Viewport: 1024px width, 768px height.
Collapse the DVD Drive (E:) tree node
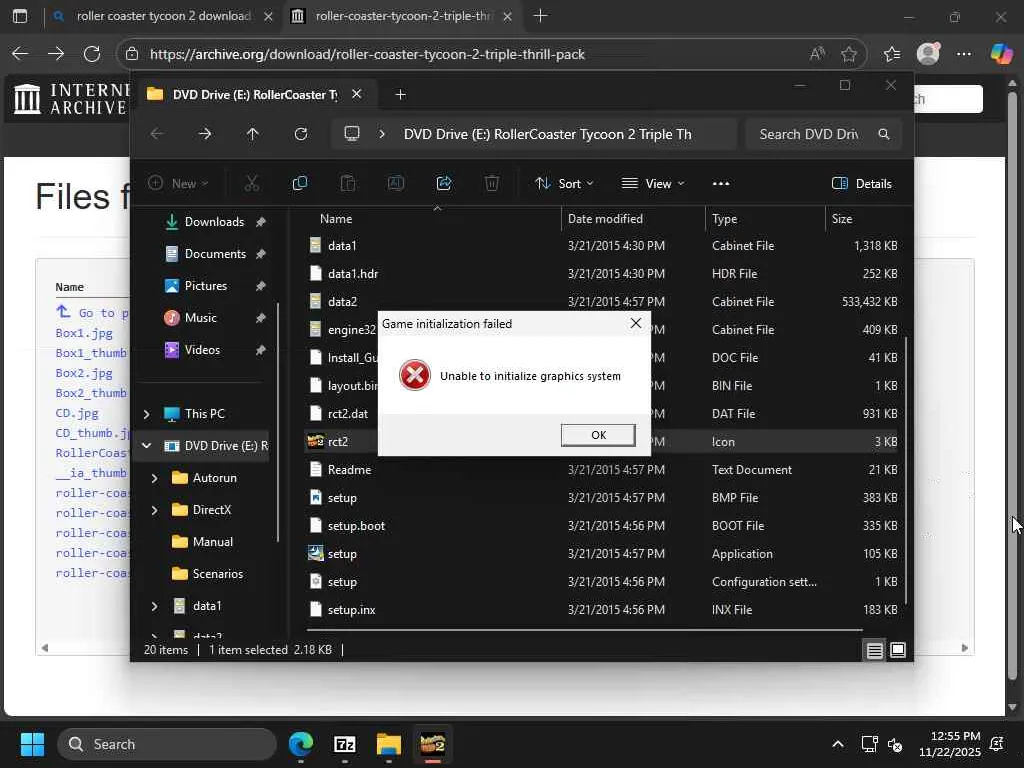click(x=146, y=446)
